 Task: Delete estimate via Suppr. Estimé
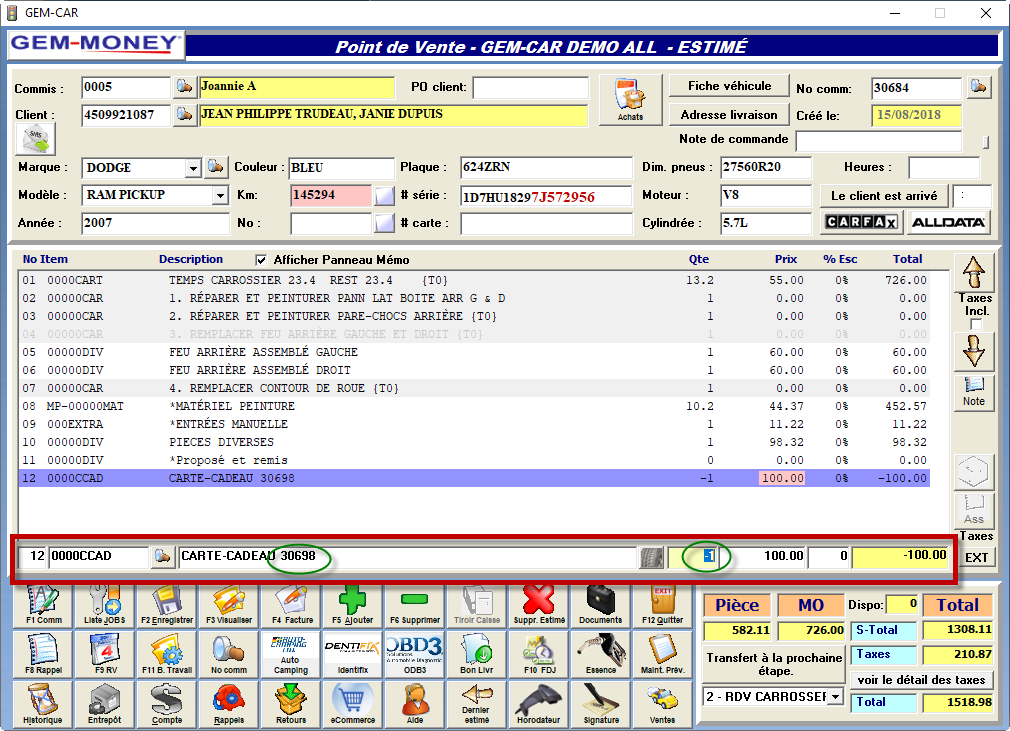click(x=538, y=605)
